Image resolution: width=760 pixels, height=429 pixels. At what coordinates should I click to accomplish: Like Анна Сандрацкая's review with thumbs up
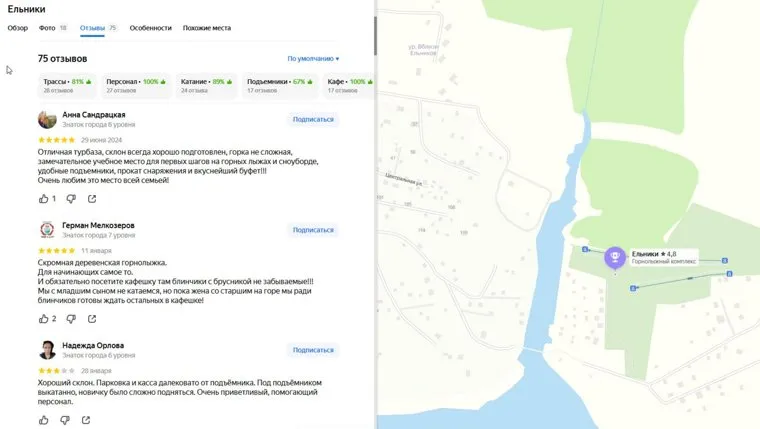(x=44, y=199)
